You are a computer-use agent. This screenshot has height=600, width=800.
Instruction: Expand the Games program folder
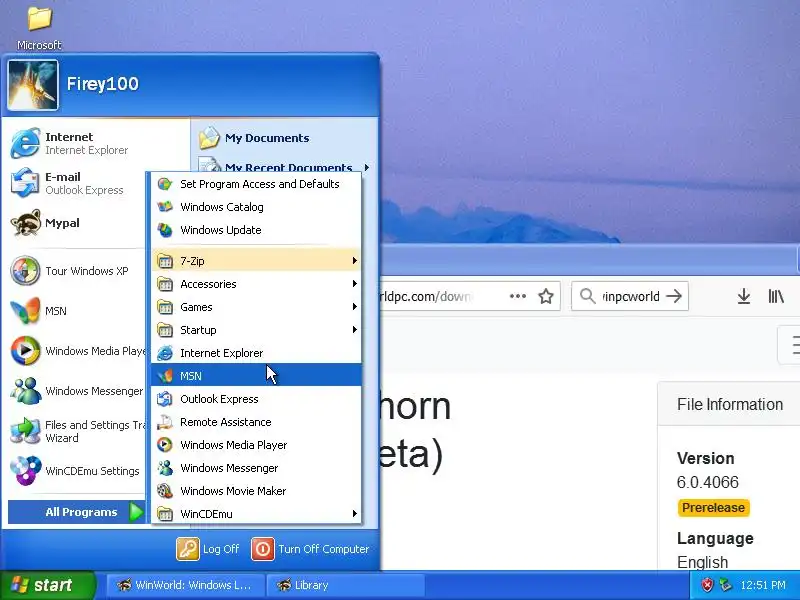256,307
